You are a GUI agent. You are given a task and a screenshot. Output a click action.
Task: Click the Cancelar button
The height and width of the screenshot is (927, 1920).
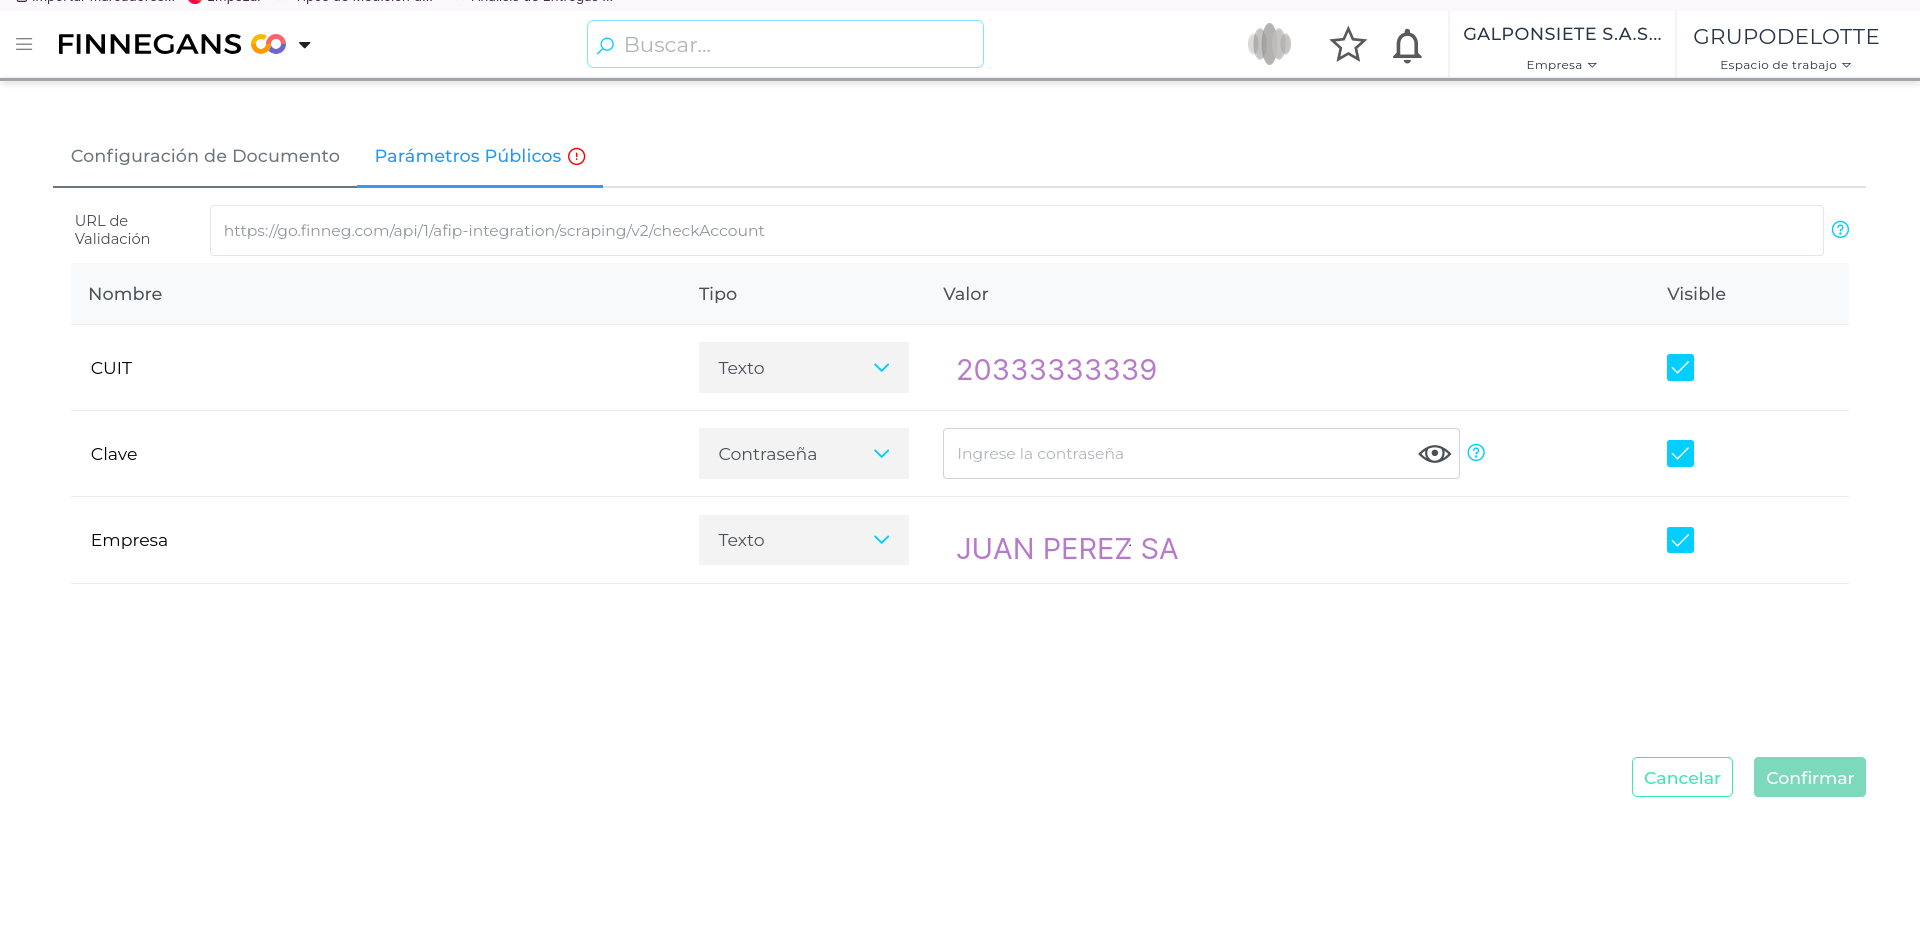pos(1681,777)
